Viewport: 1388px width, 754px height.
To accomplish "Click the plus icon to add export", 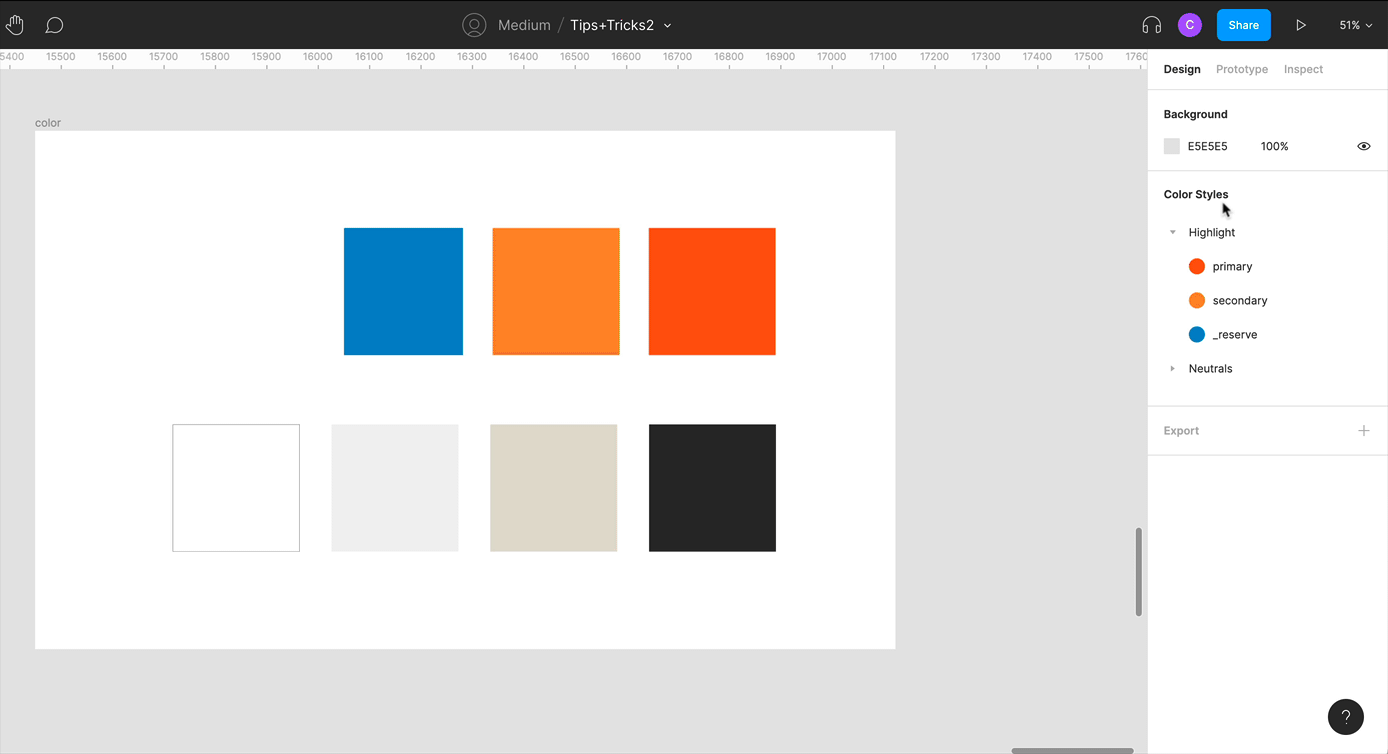I will point(1363,431).
